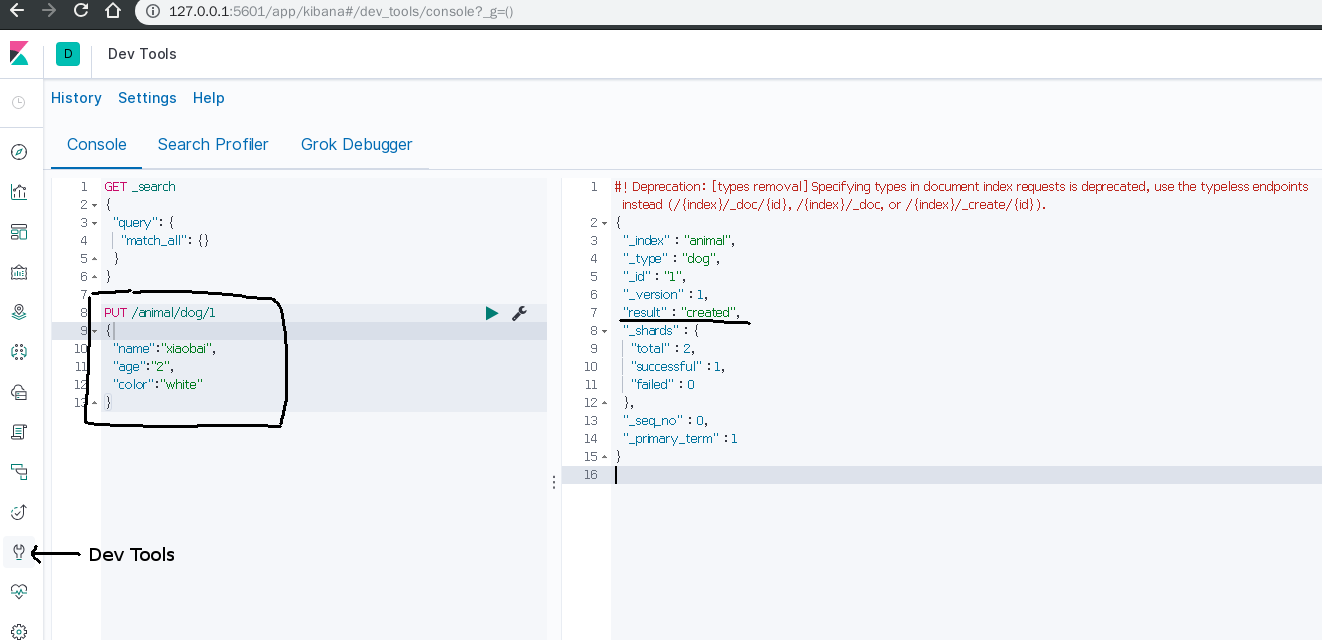Viewport: 1322px width, 640px height.
Task: Switch to the Search Profiler tab
Action: tap(213, 144)
